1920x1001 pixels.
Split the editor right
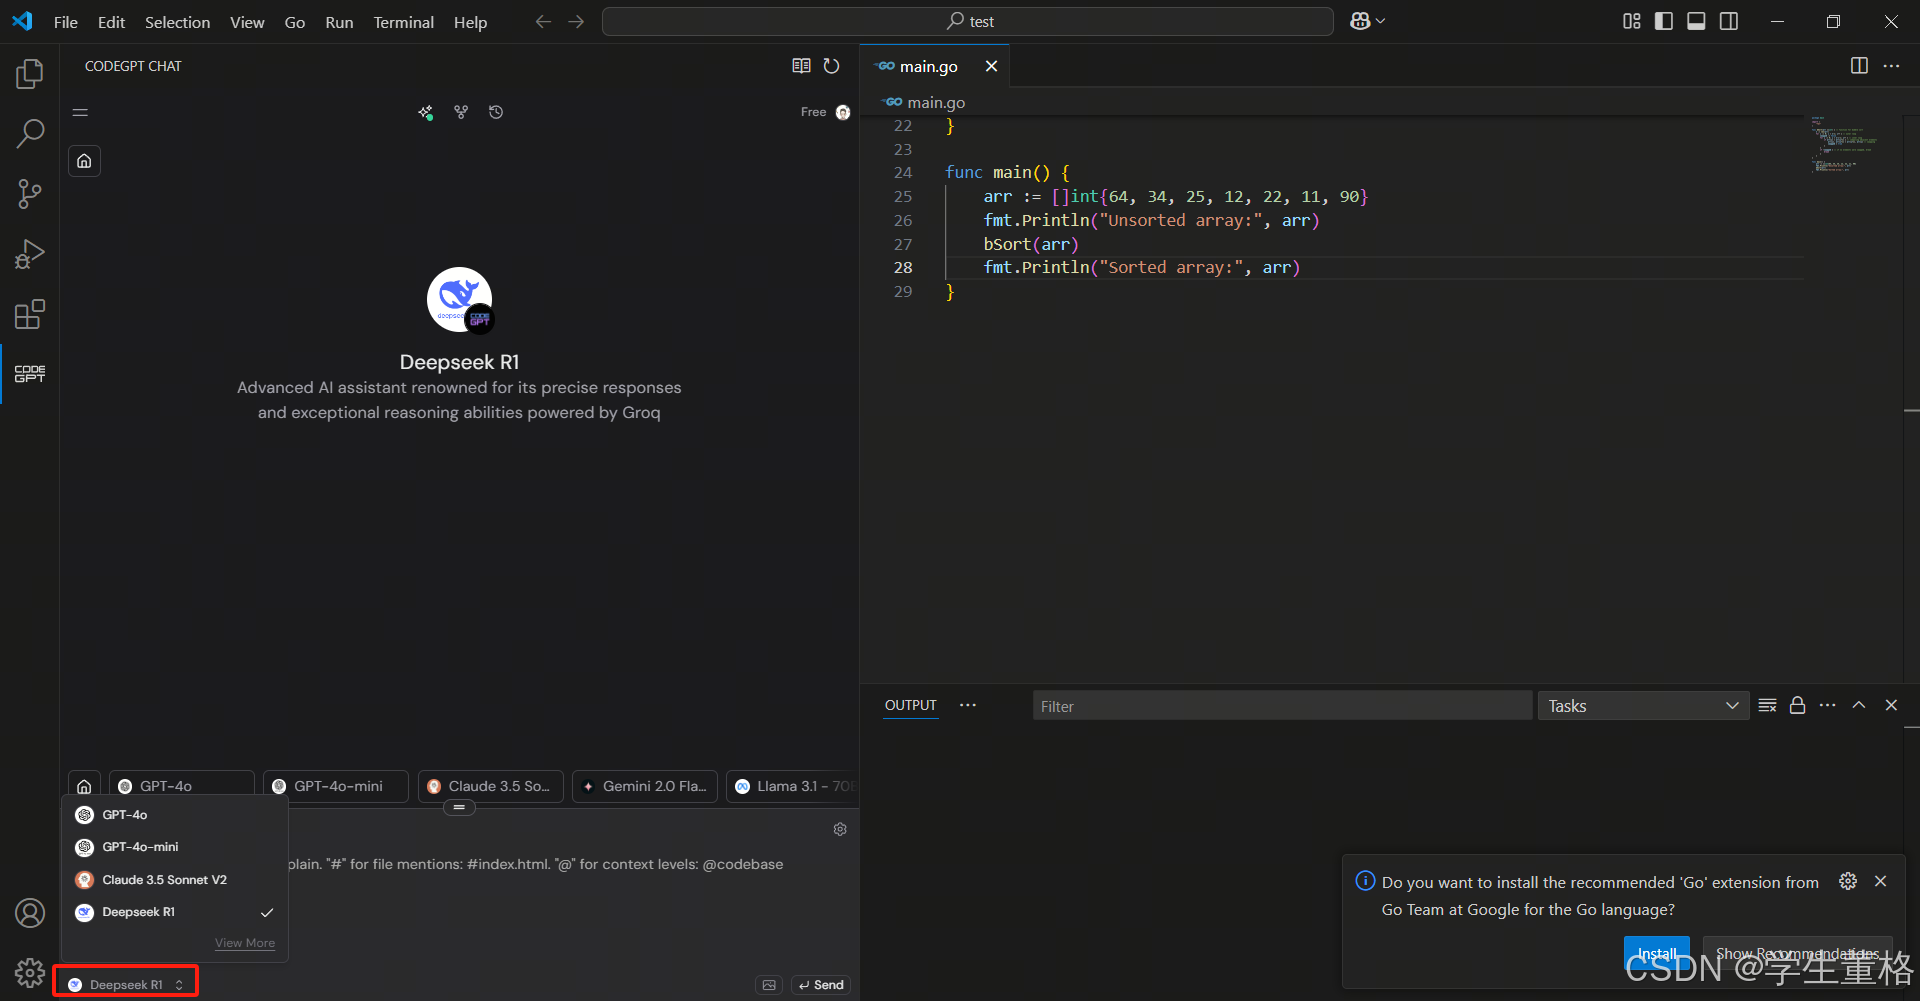(1859, 66)
